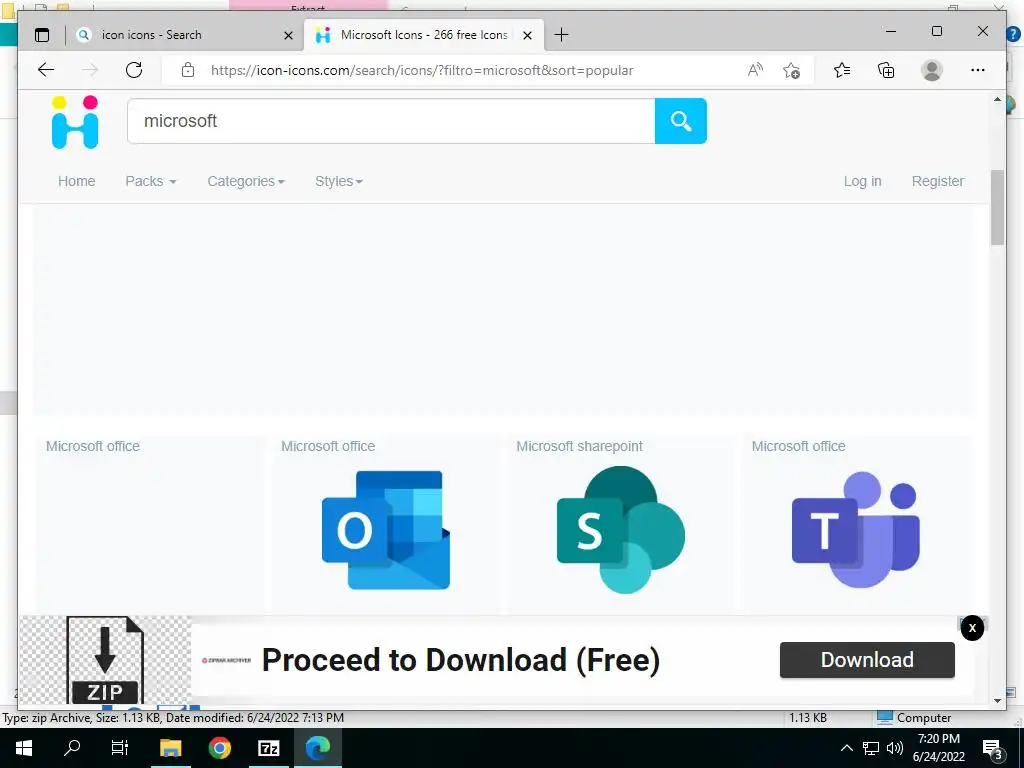The width and height of the screenshot is (1024, 768).
Task: Open the browser profile avatar
Action: [x=932, y=70]
